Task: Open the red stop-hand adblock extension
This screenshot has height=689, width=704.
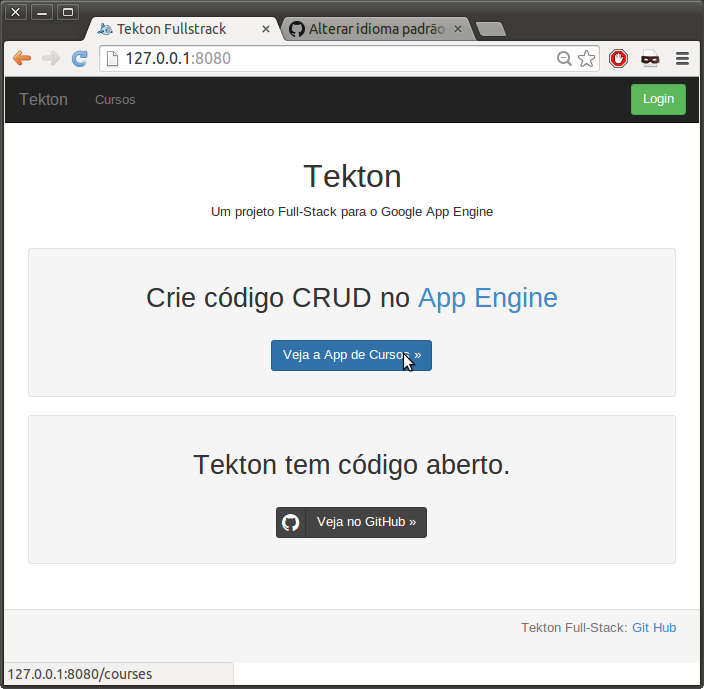Action: (618, 59)
